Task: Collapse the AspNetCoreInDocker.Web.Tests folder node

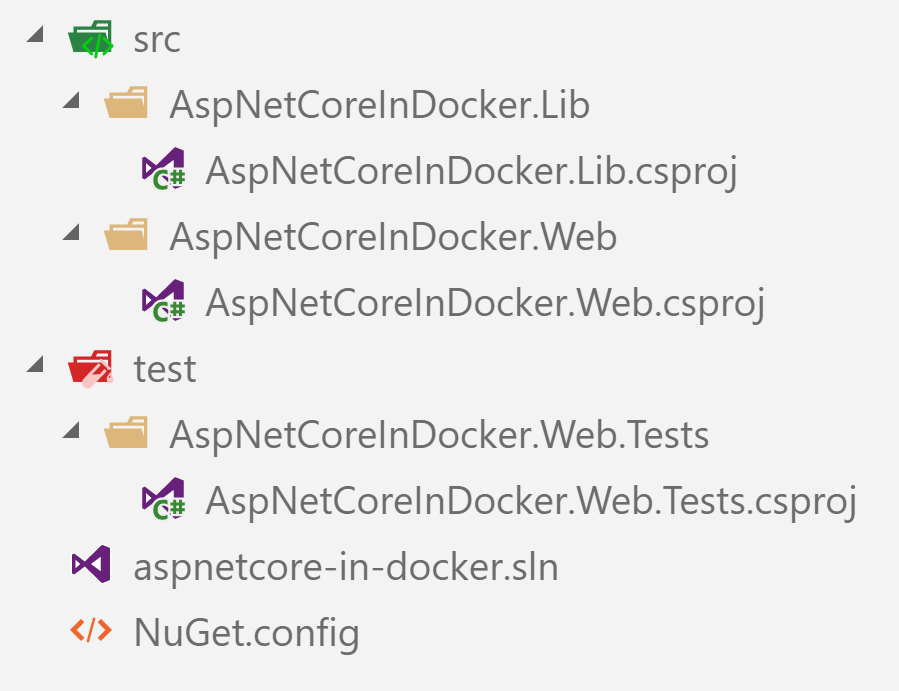Action: coord(71,430)
